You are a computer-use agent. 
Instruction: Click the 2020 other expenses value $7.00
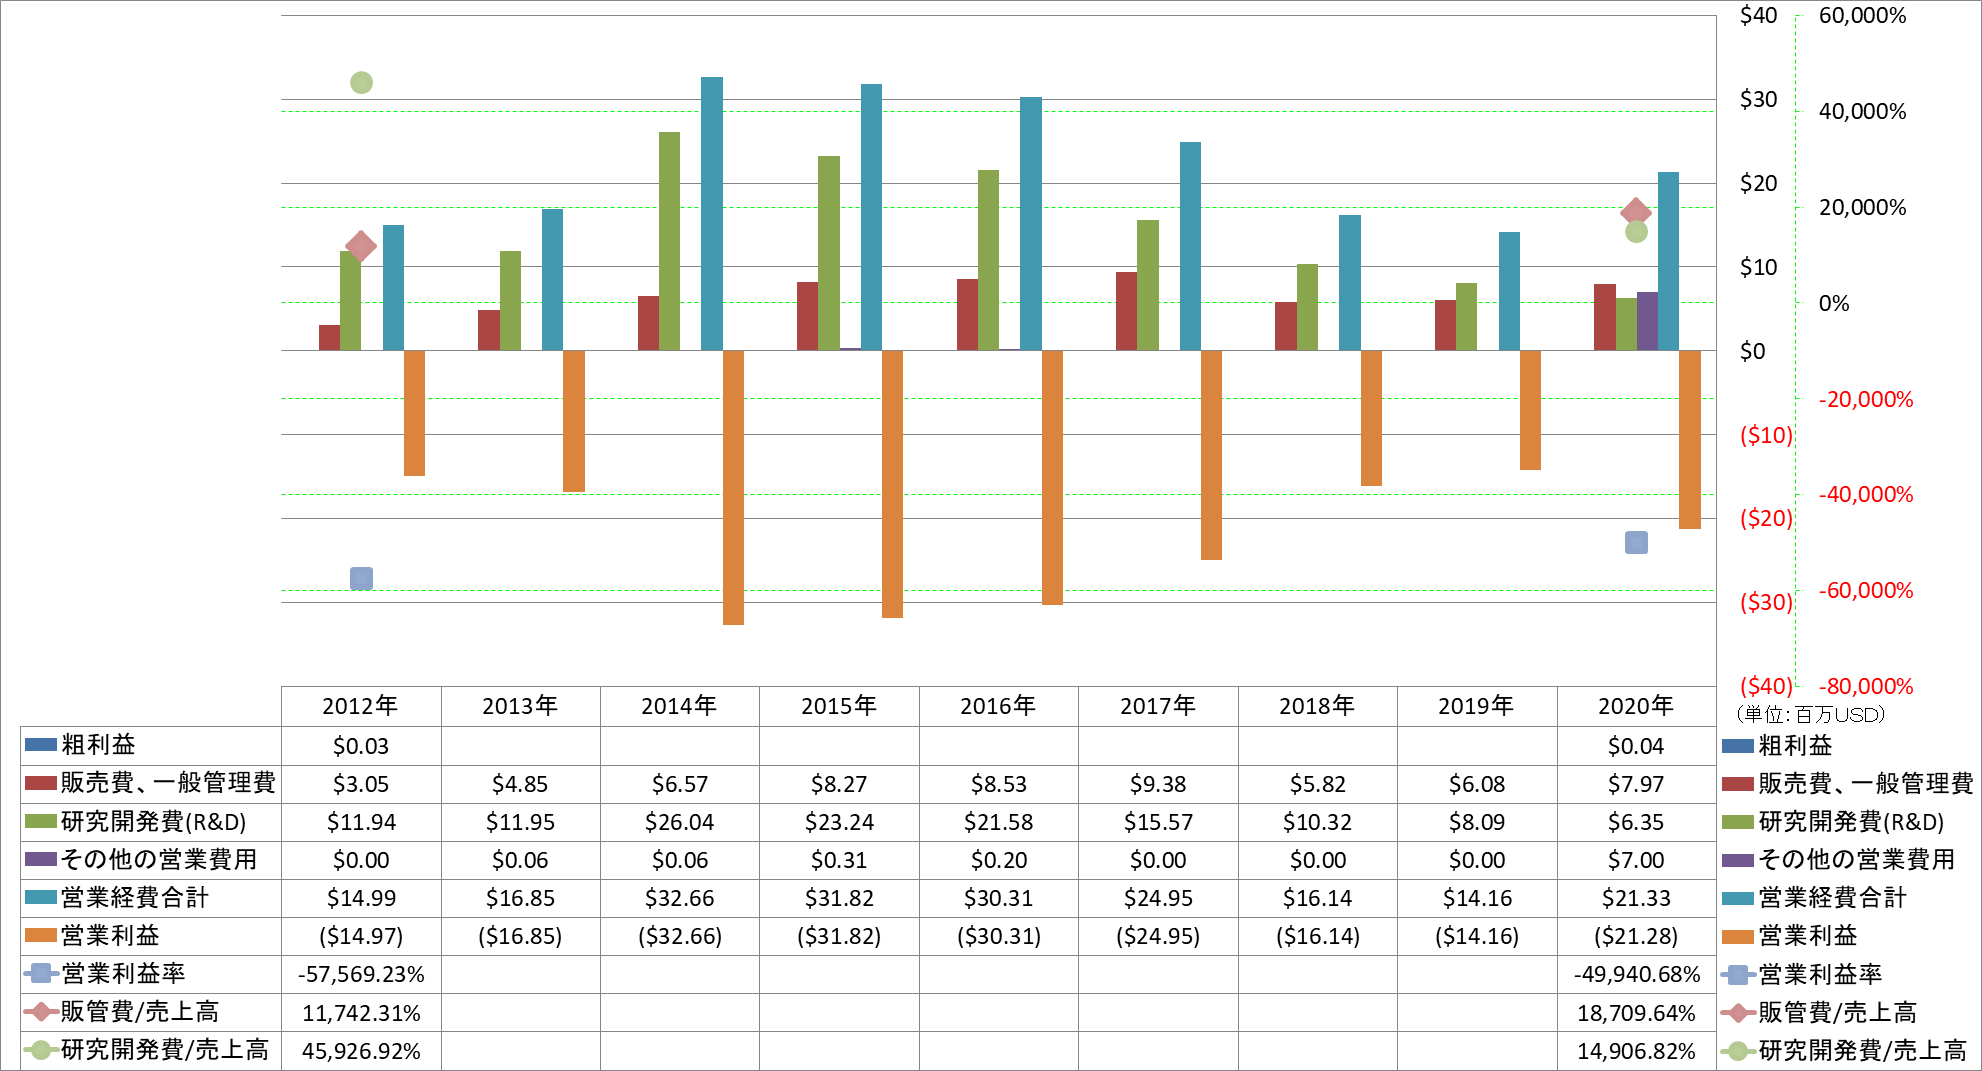click(1636, 860)
